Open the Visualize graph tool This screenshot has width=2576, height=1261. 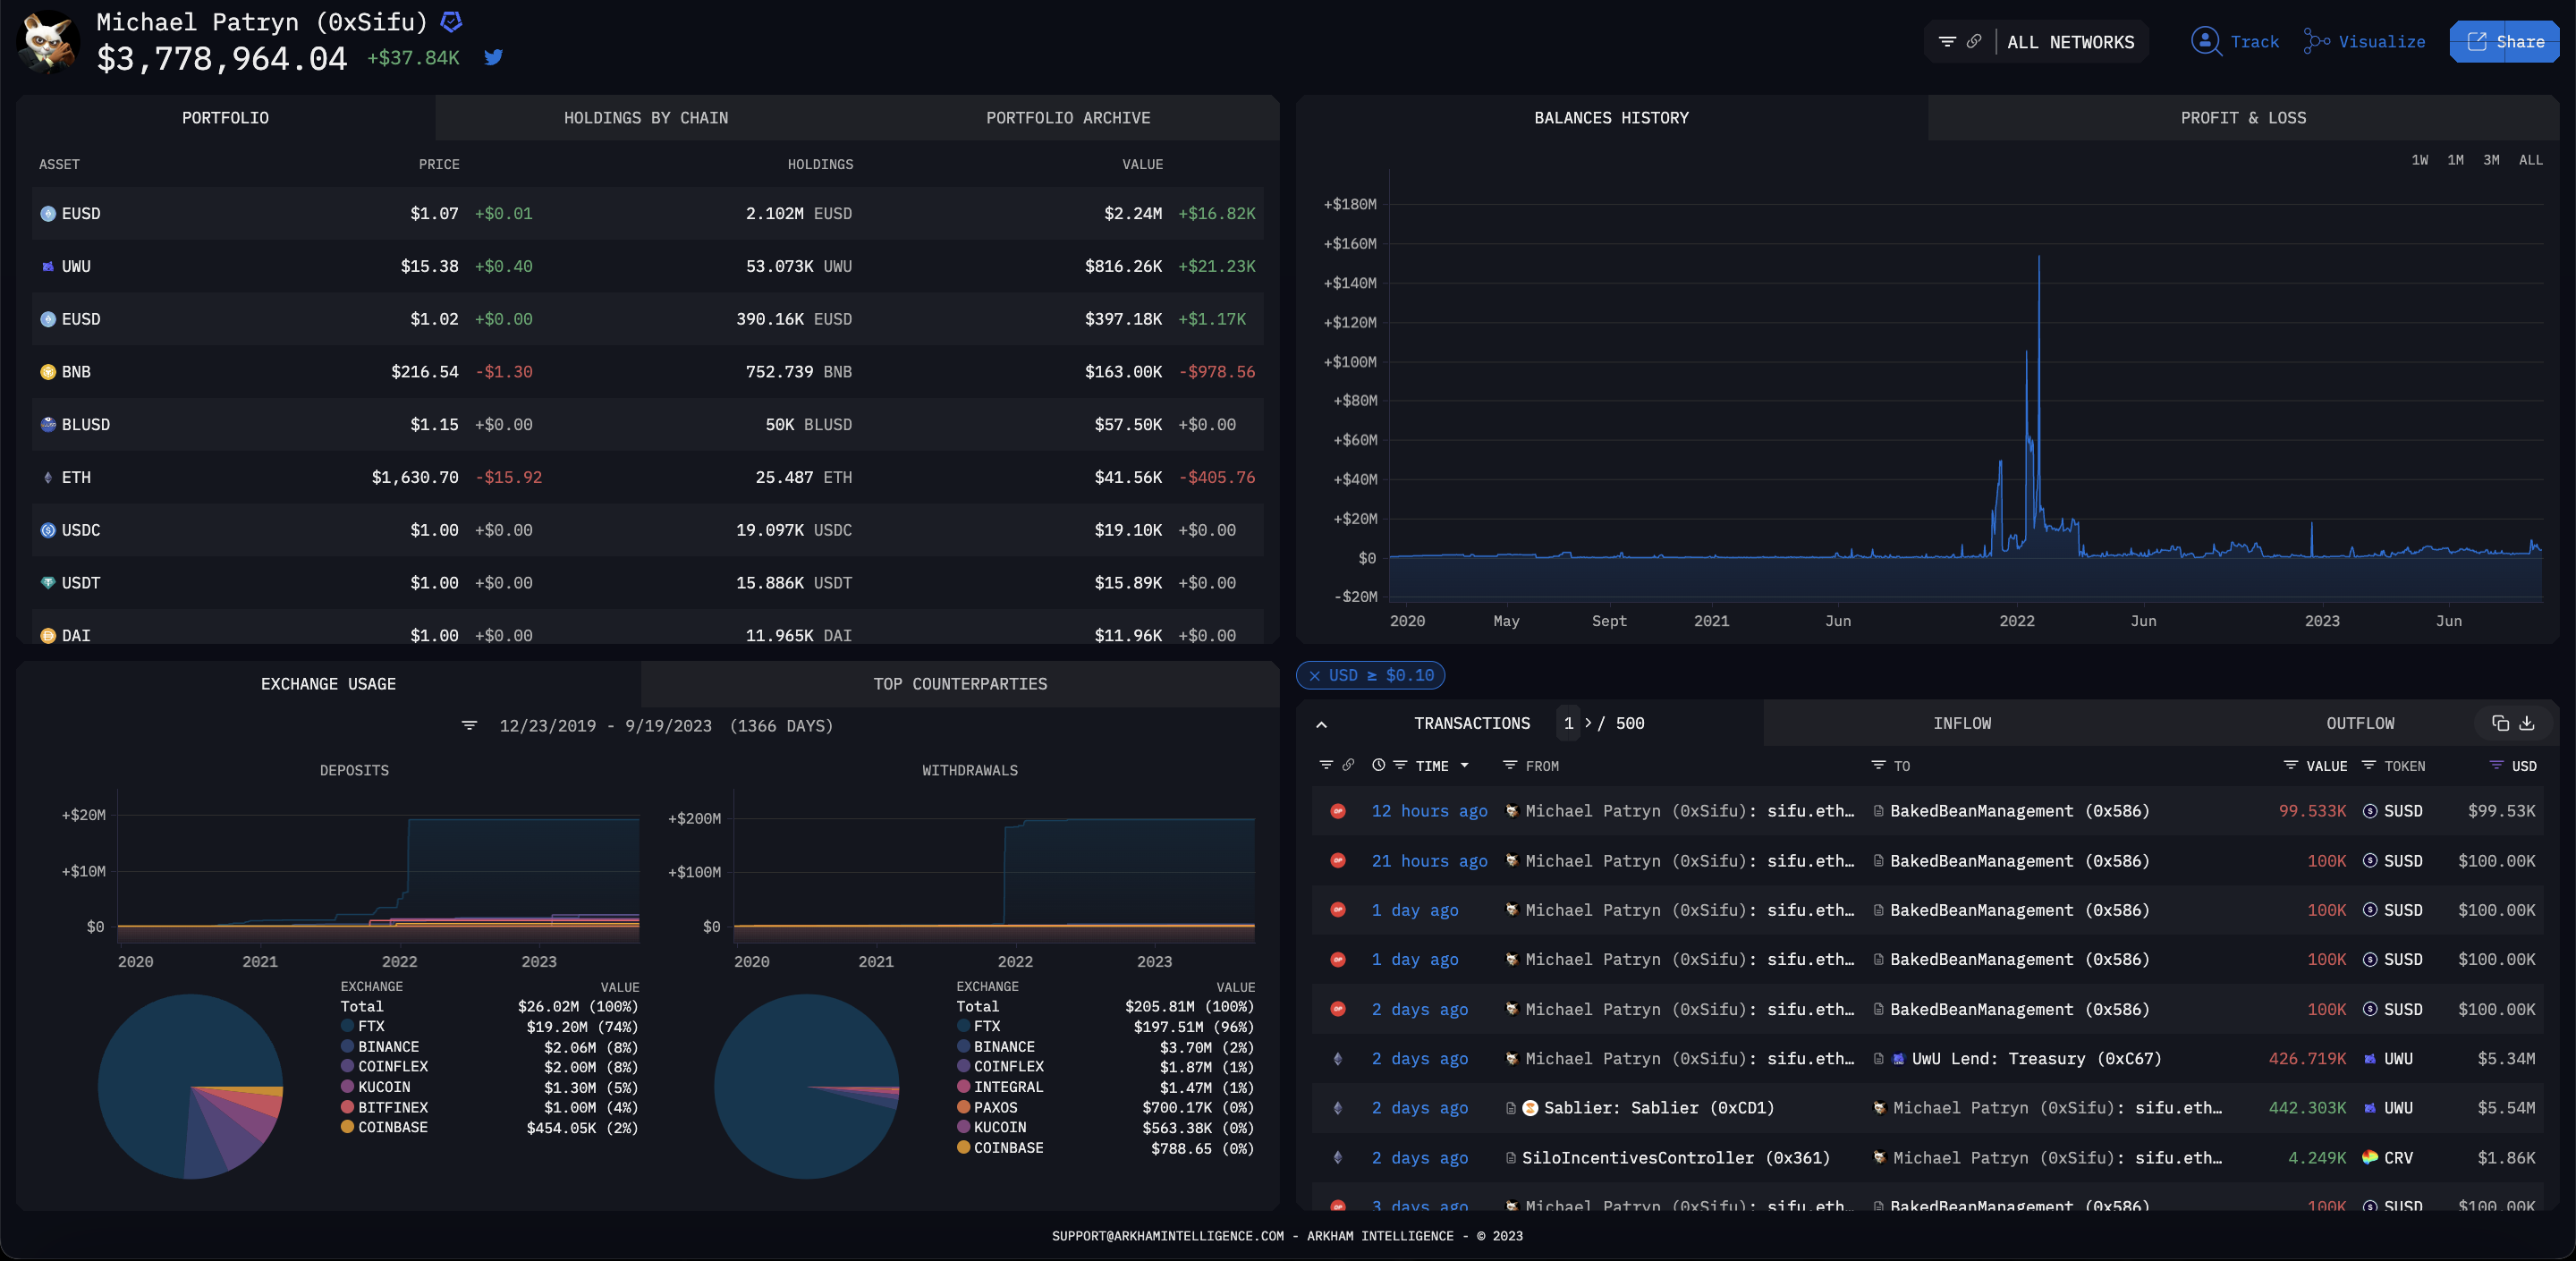(2365, 41)
